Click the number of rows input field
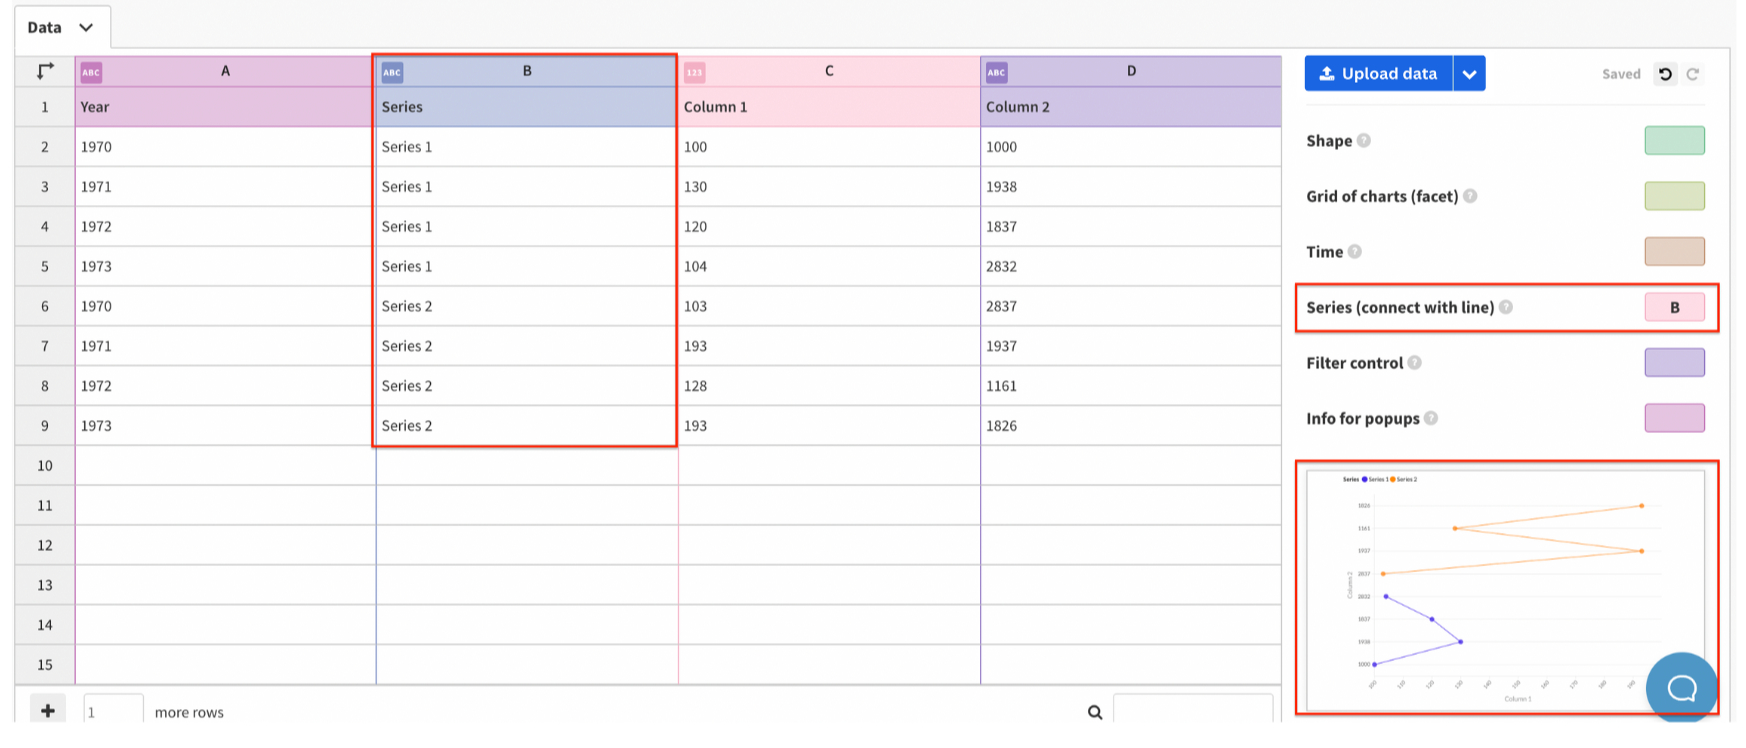Image resolution: width=1746 pixels, height=748 pixels. pyautogui.click(x=113, y=712)
